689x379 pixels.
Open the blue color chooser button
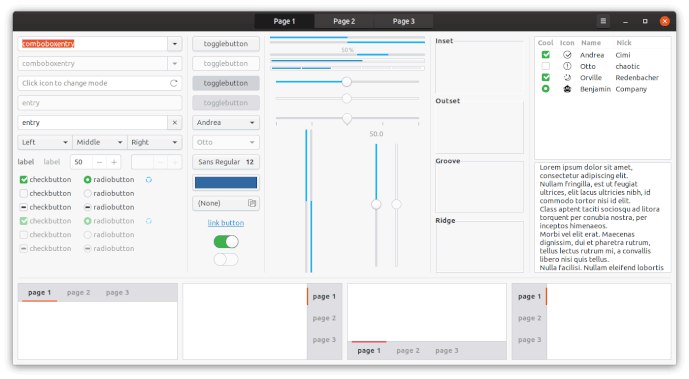(x=226, y=183)
